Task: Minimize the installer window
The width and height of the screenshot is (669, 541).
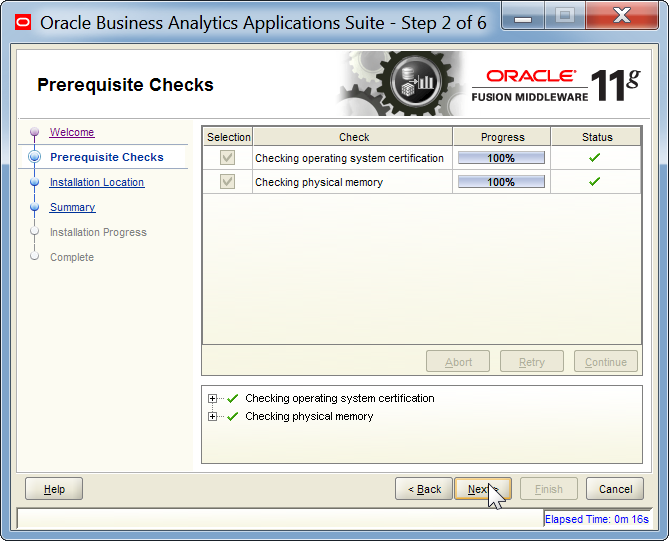Action: pos(523,17)
